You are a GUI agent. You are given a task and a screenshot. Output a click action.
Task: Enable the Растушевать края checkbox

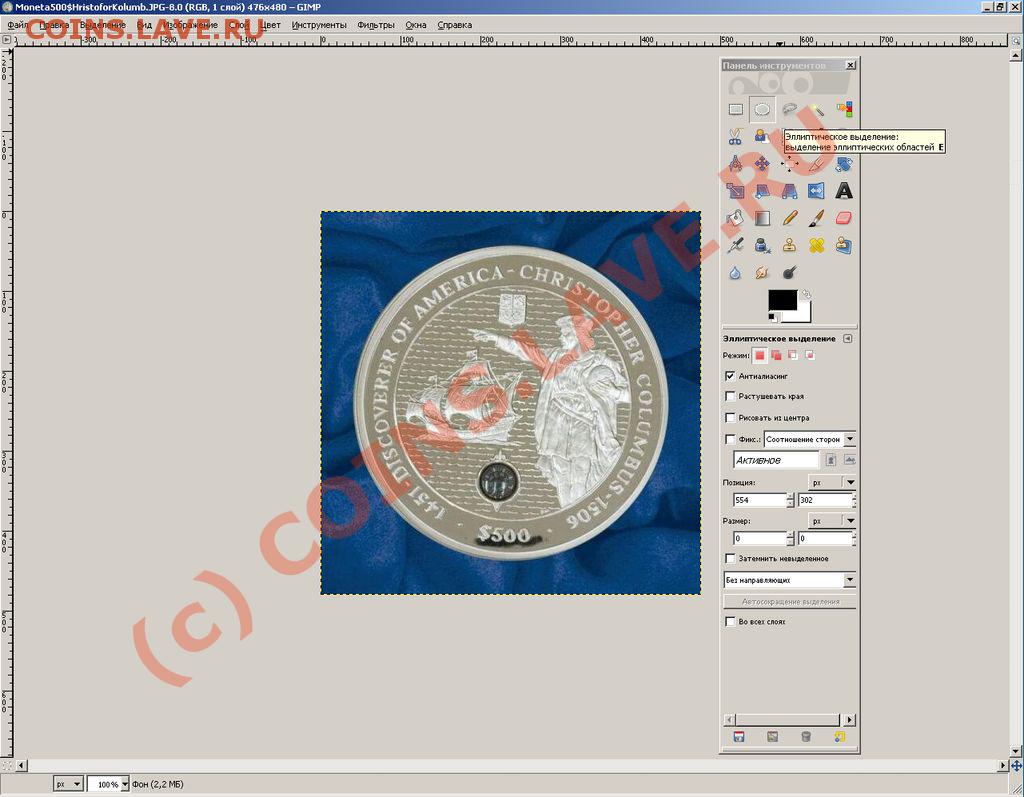tap(730, 396)
